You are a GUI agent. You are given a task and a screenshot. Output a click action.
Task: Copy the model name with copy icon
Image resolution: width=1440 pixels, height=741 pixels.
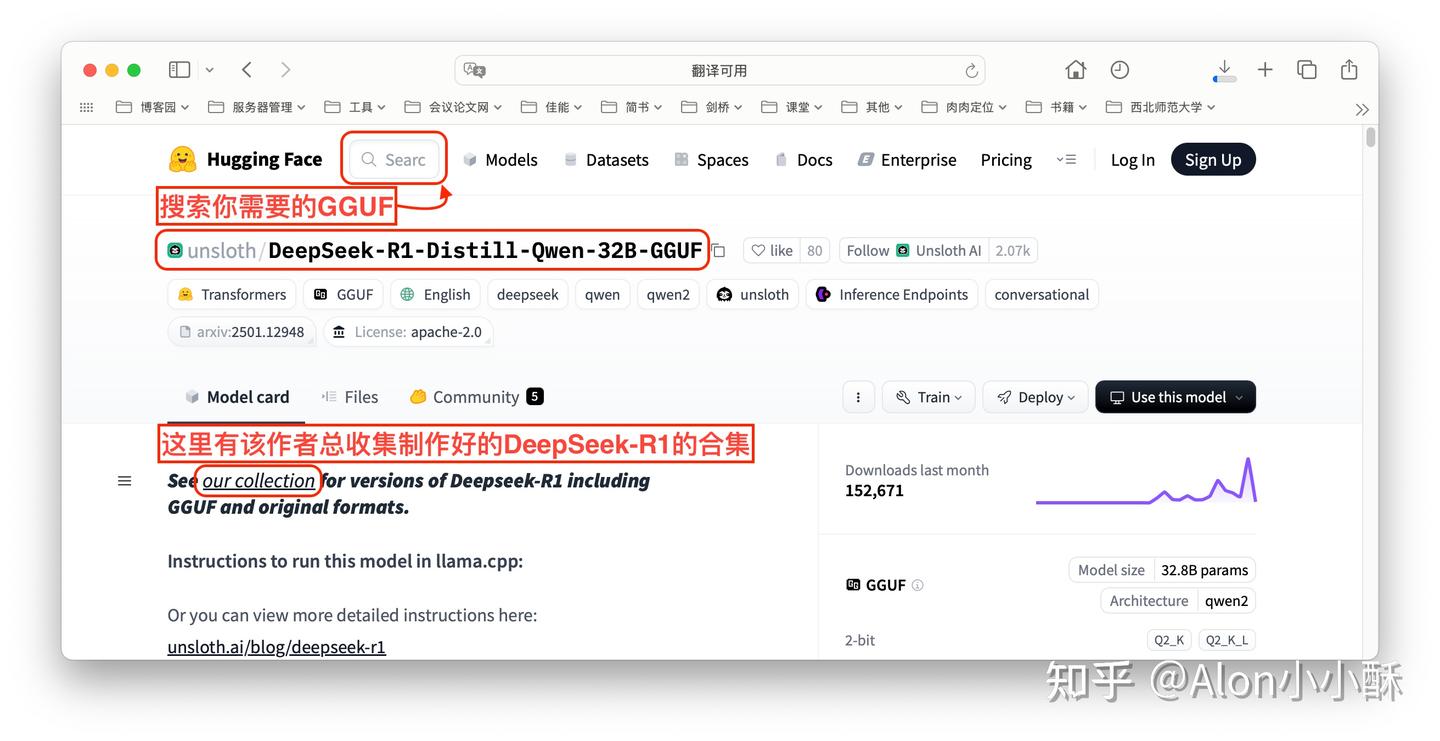pos(718,251)
